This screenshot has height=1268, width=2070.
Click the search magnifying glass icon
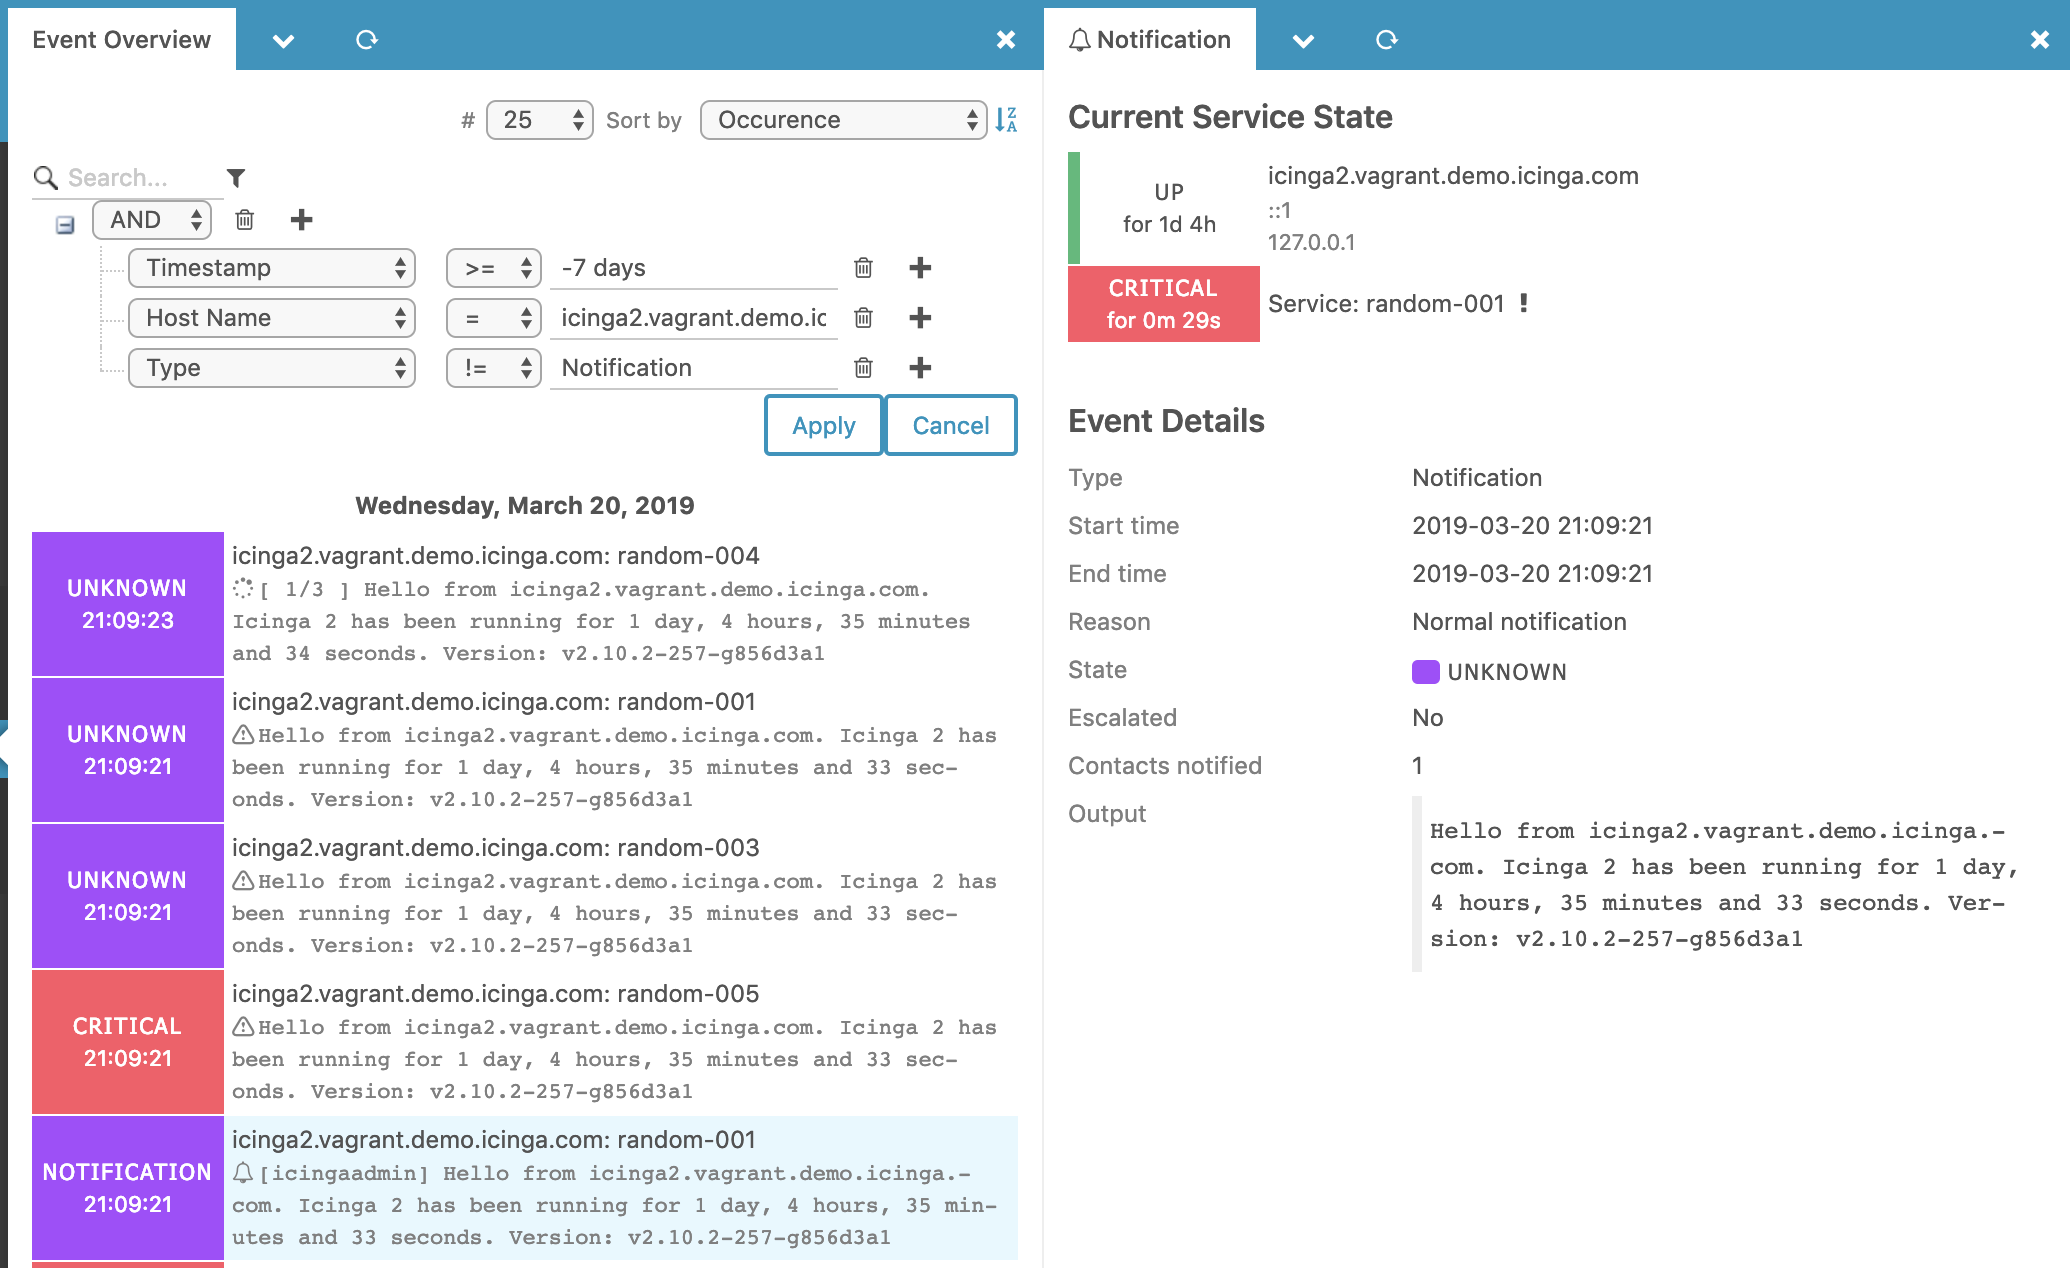[44, 177]
